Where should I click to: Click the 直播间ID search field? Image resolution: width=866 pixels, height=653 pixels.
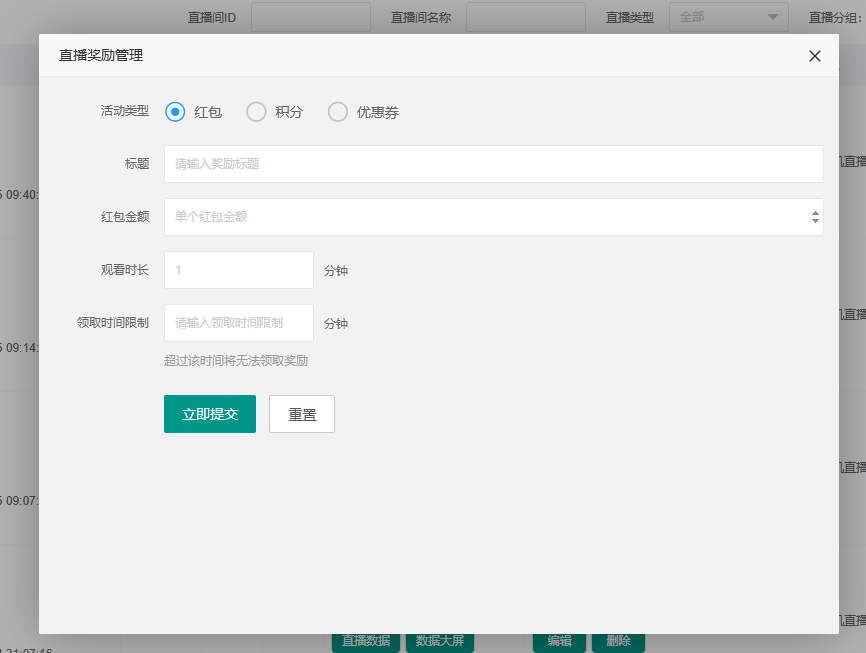[x=310, y=17]
